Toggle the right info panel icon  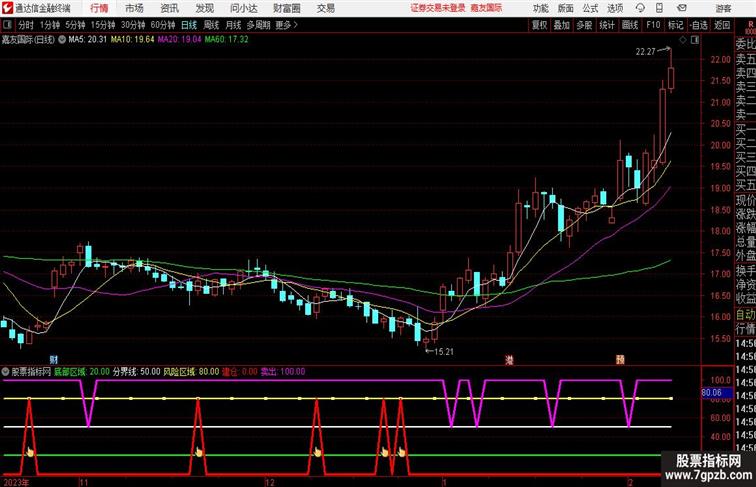695,40
